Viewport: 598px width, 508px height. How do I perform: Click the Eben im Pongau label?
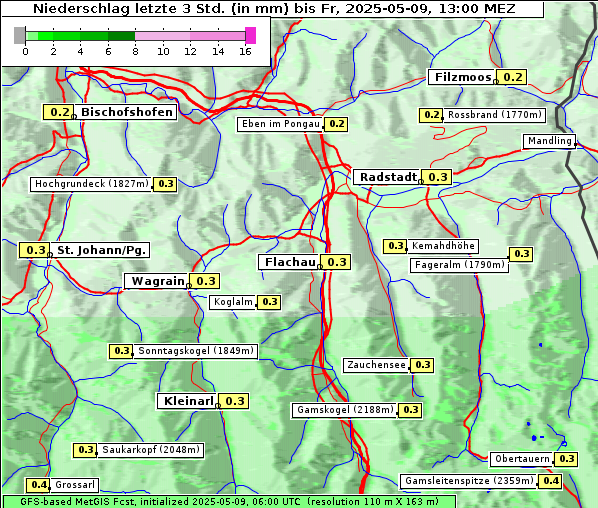281,124
